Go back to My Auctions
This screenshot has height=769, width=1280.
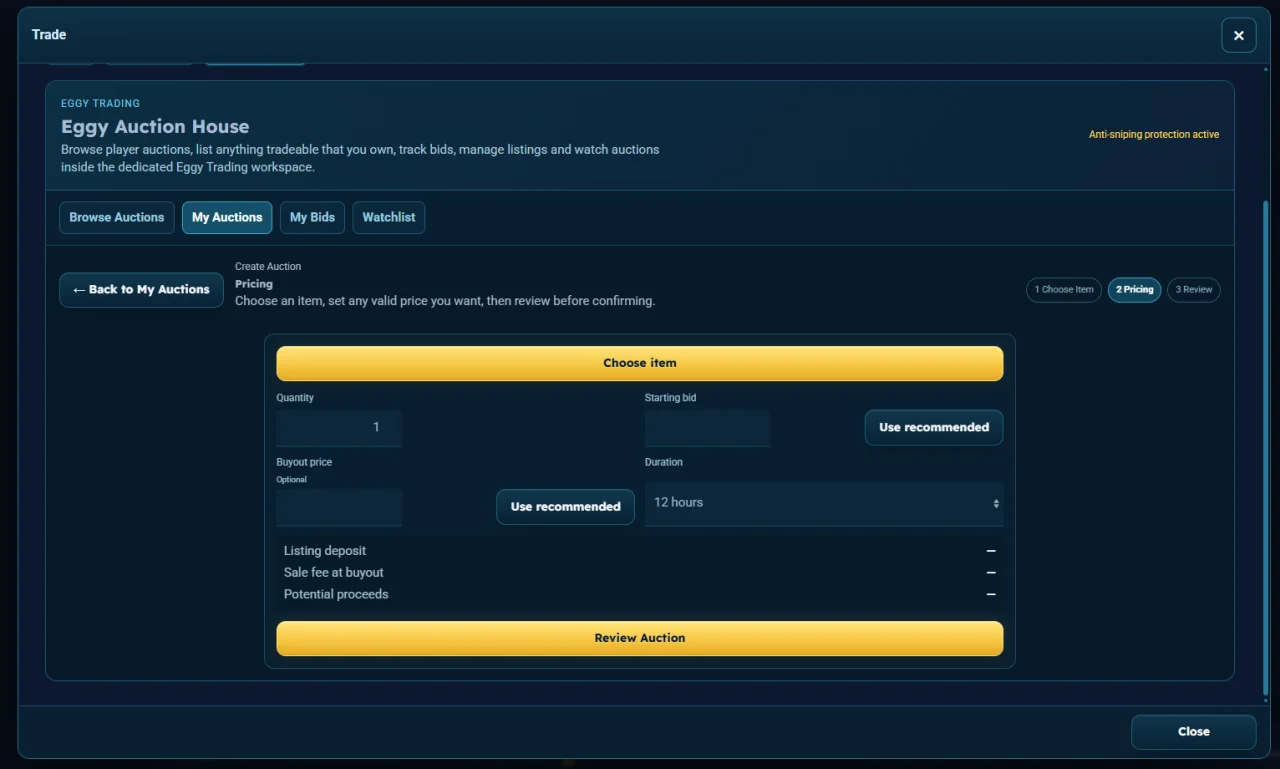(x=141, y=290)
